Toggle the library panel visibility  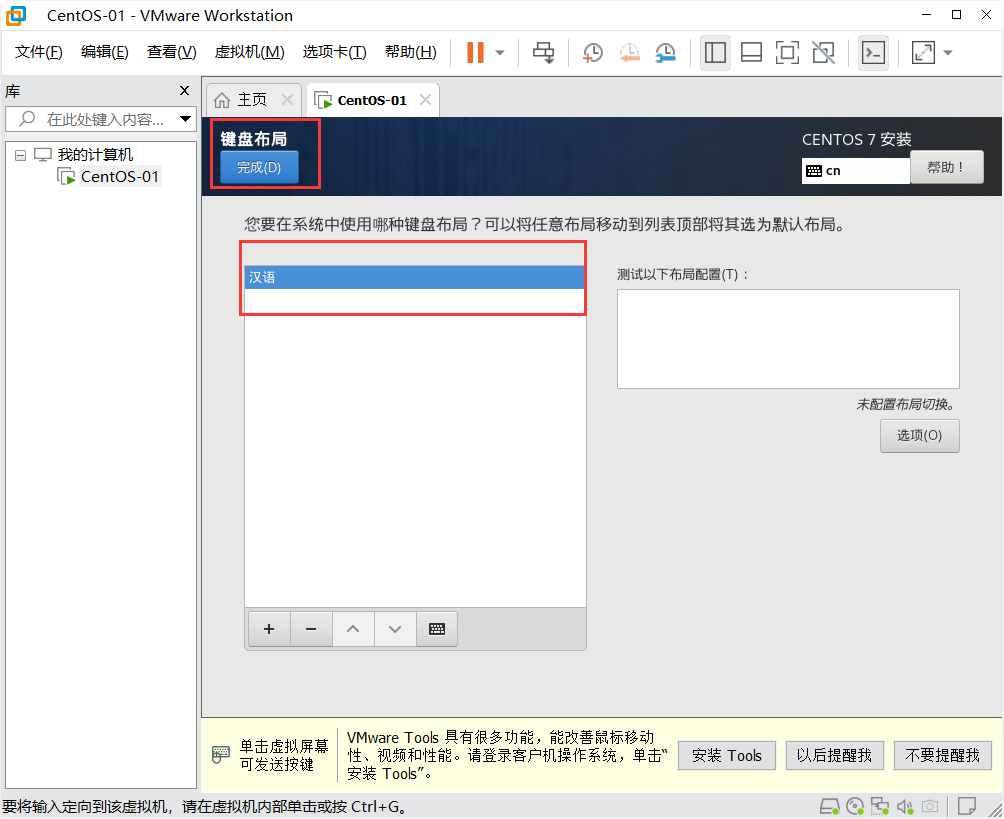[715, 52]
